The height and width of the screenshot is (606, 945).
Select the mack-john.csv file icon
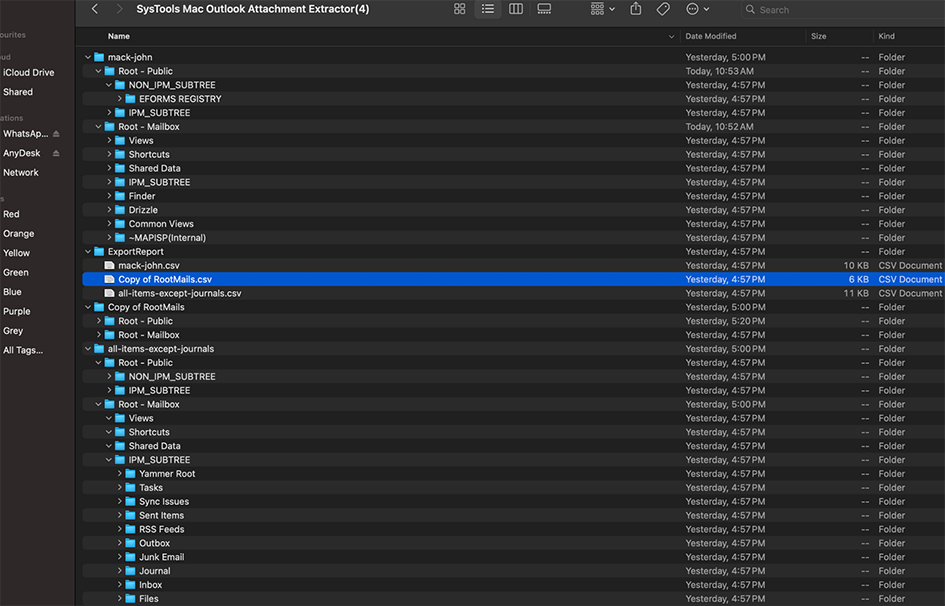click(x=109, y=266)
